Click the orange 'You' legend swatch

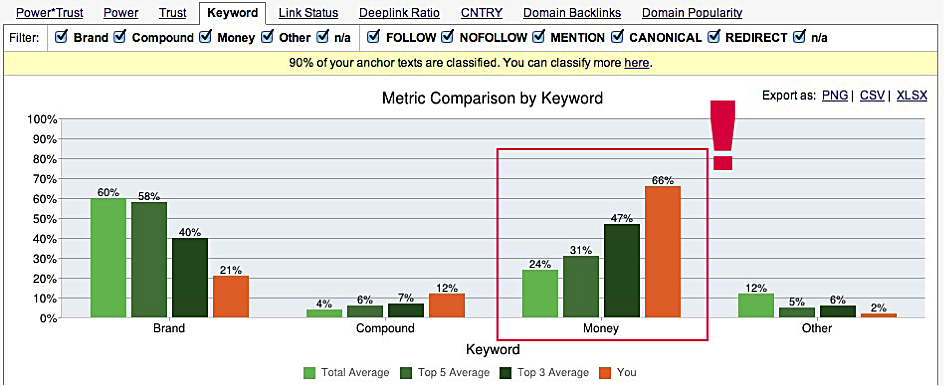[606, 373]
